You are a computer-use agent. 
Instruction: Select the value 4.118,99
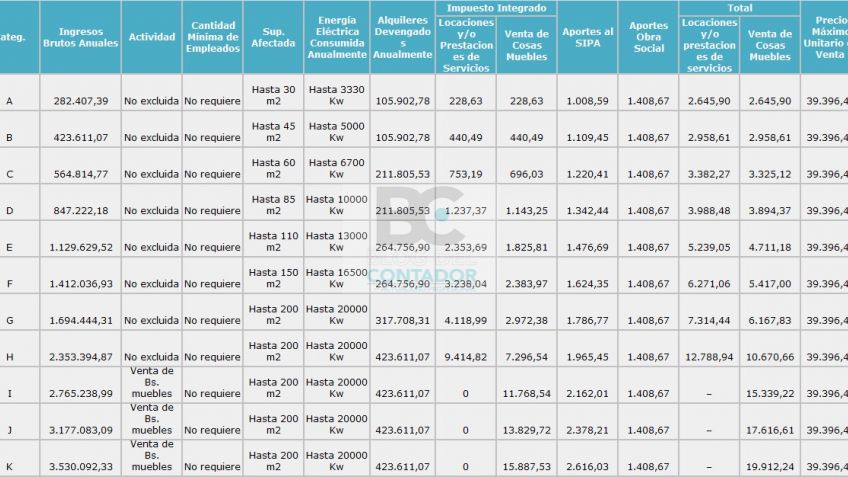(466, 321)
